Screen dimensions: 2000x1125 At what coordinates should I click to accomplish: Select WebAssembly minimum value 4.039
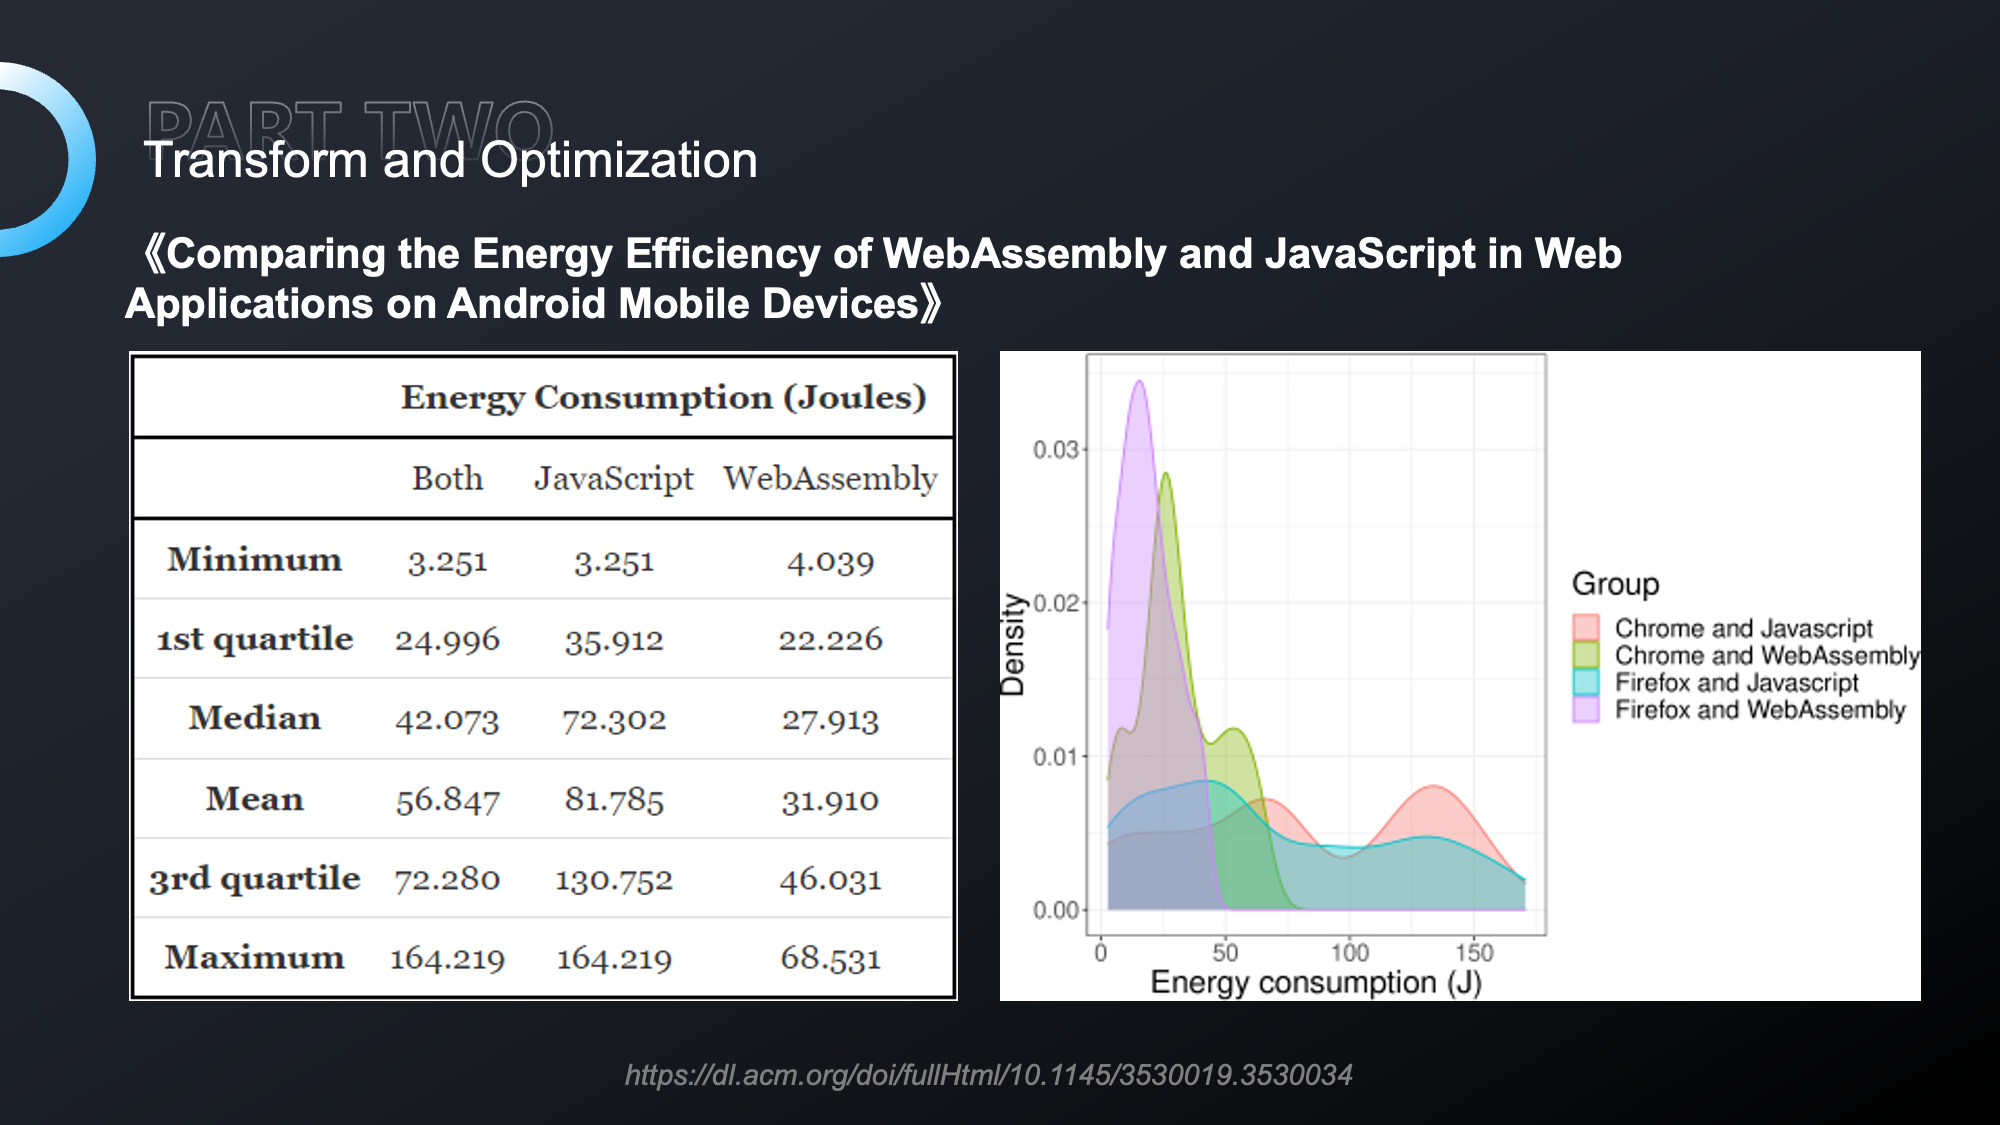830,562
